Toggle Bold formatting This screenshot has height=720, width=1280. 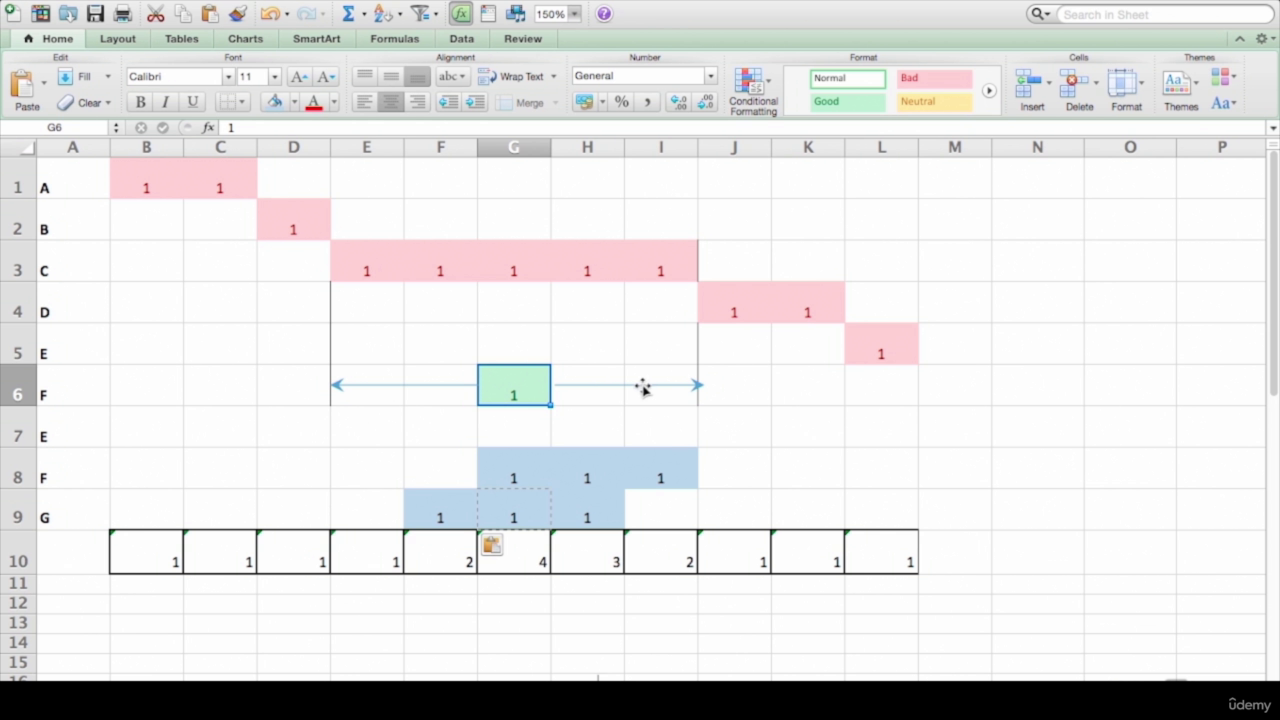pos(140,102)
